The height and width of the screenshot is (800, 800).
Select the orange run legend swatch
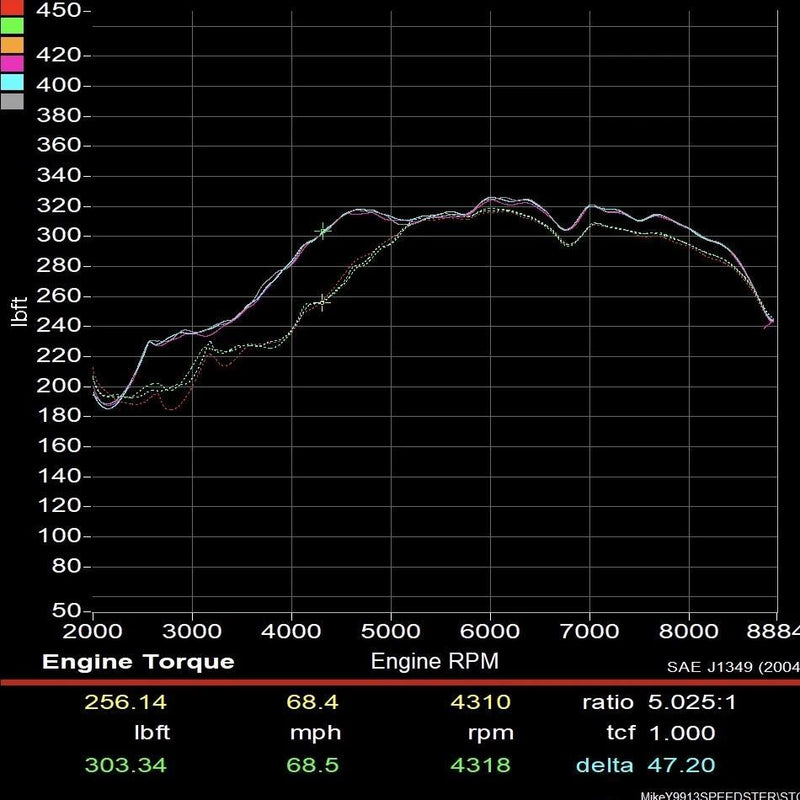click(x=12, y=44)
